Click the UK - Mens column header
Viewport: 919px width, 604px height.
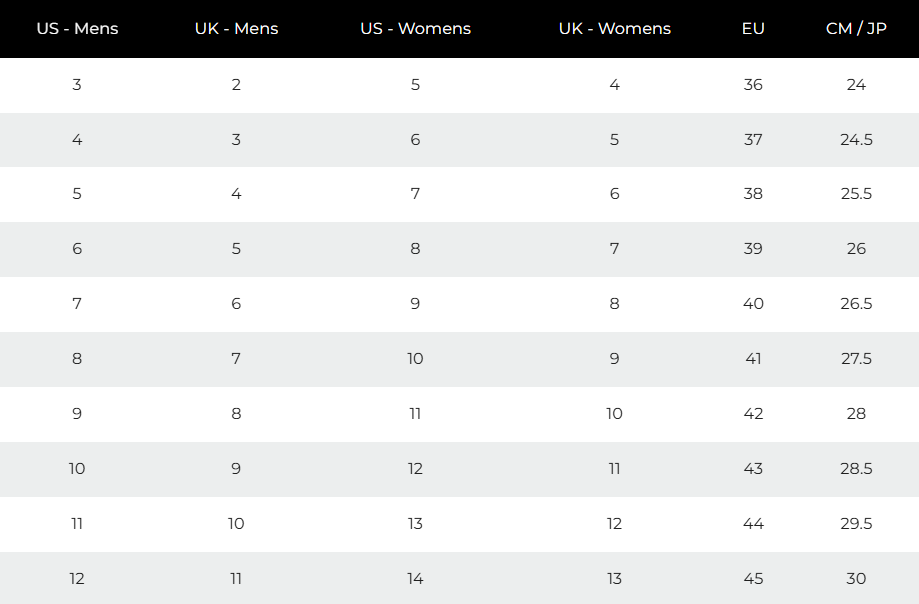pyautogui.click(x=236, y=28)
